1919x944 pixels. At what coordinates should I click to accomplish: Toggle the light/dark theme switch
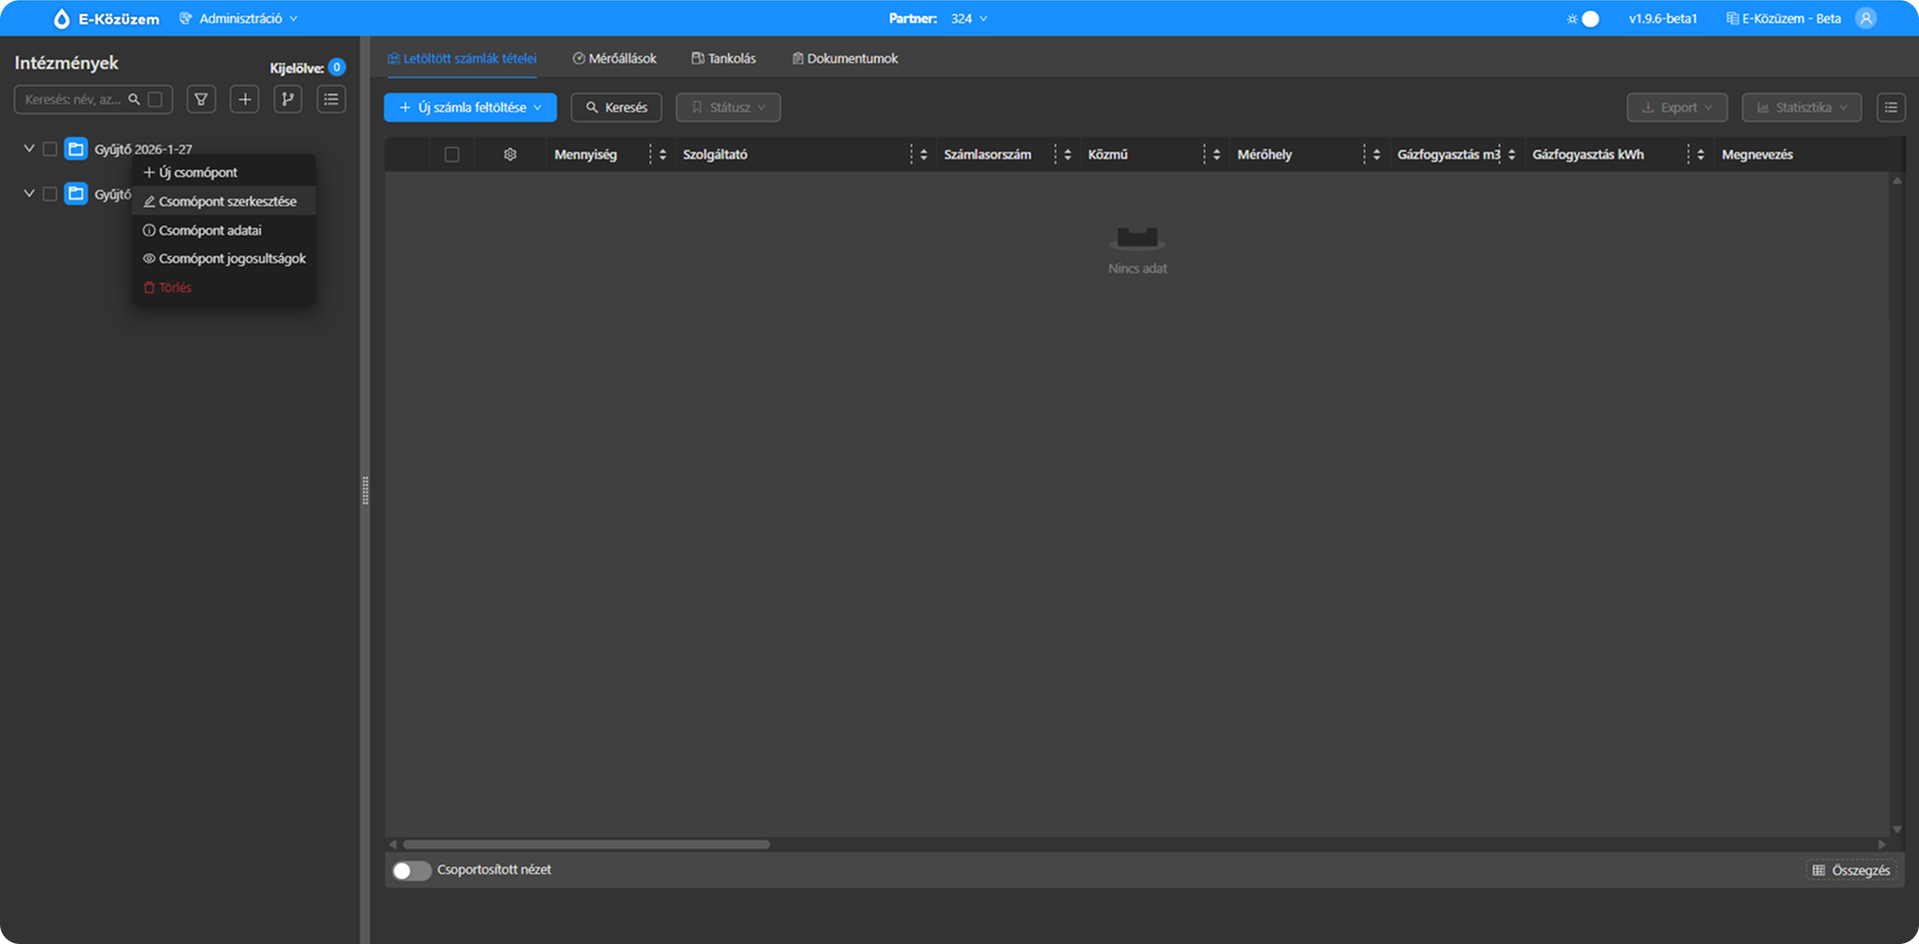click(1588, 19)
